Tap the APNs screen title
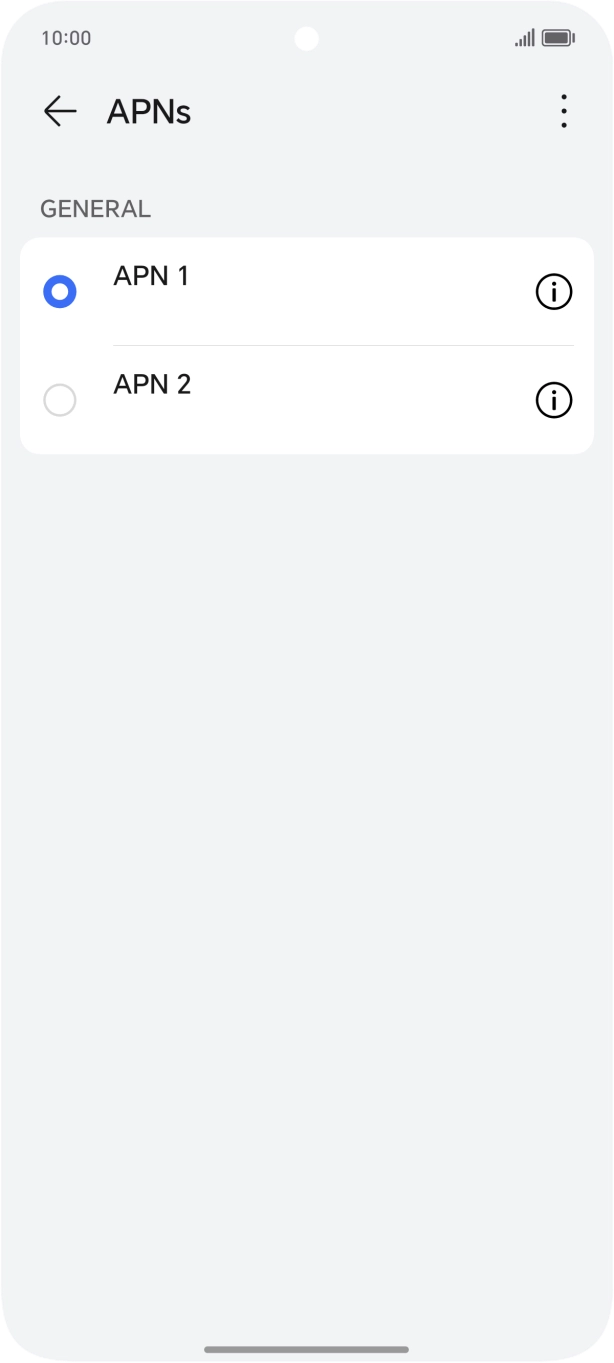 148,111
